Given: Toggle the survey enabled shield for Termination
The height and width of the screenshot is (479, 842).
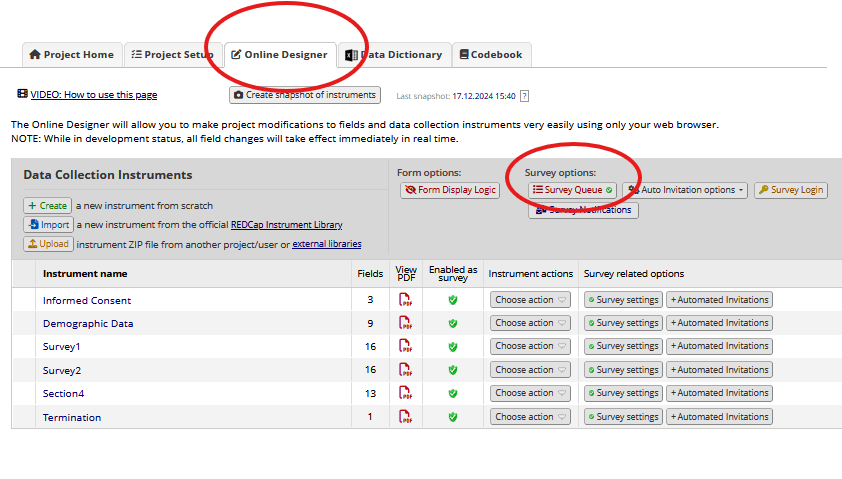Looking at the screenshot, I should tap(453, 417).
